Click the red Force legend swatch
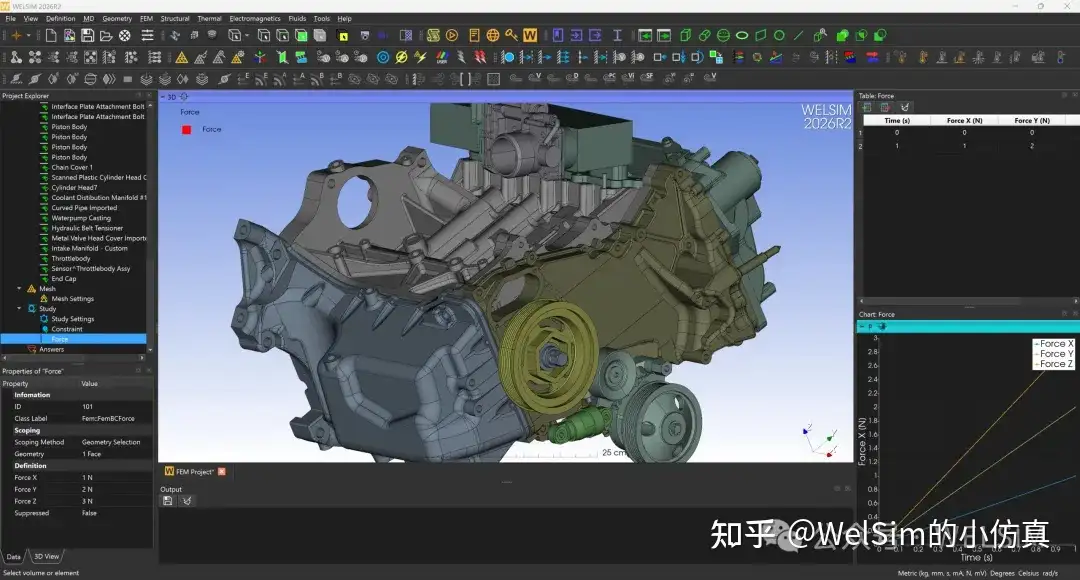The width and height of the screenshot is (1080, 580). click(186, 130)
